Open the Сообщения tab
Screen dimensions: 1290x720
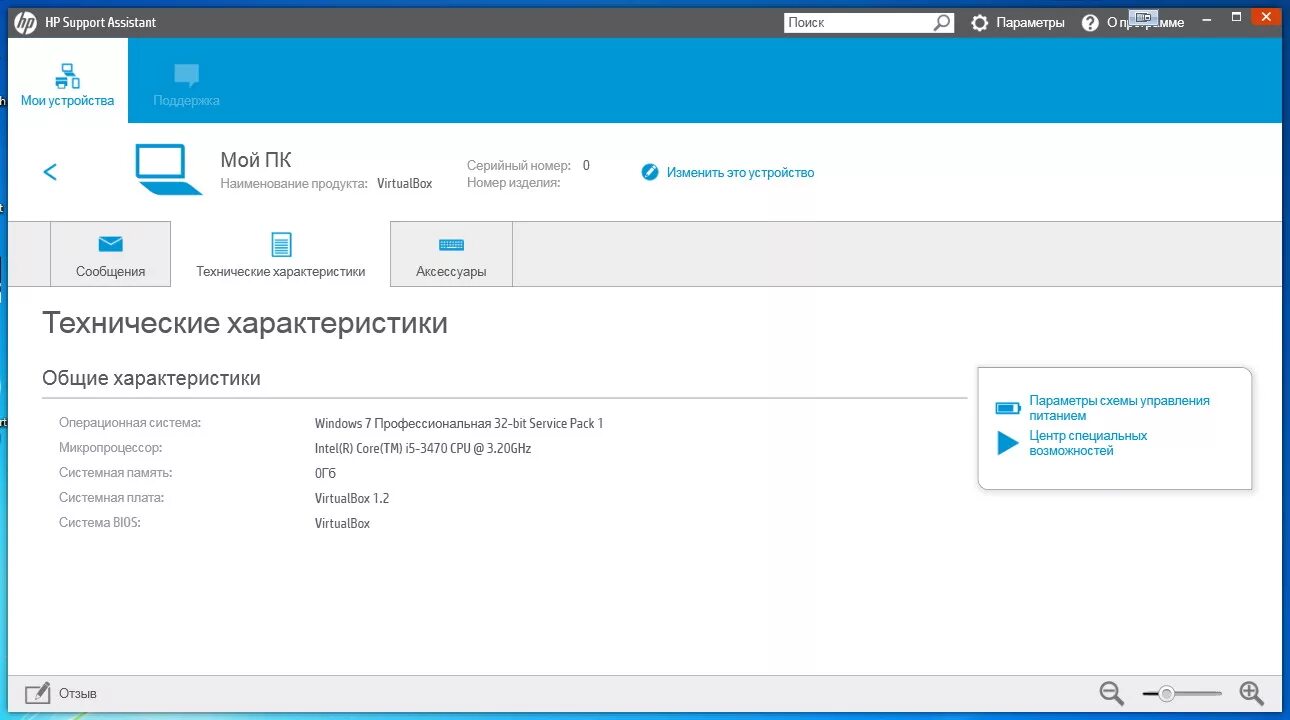[110, 254]
